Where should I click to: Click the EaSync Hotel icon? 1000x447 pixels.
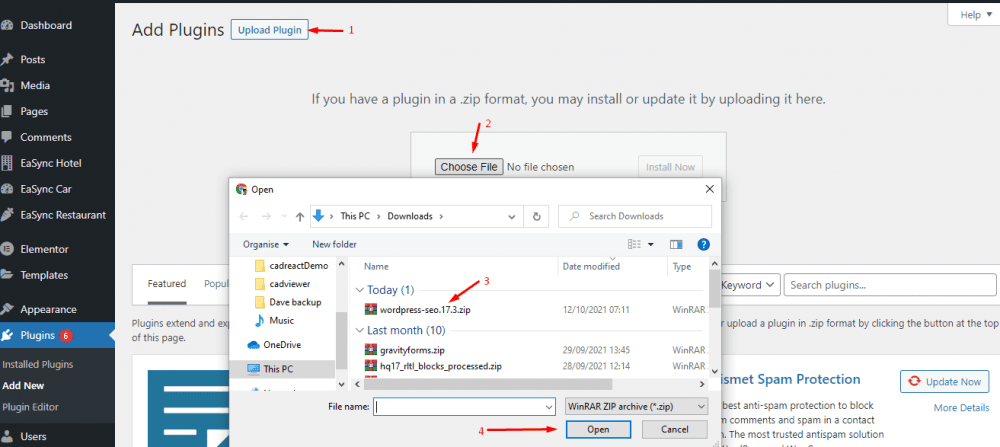coord(7,163)
